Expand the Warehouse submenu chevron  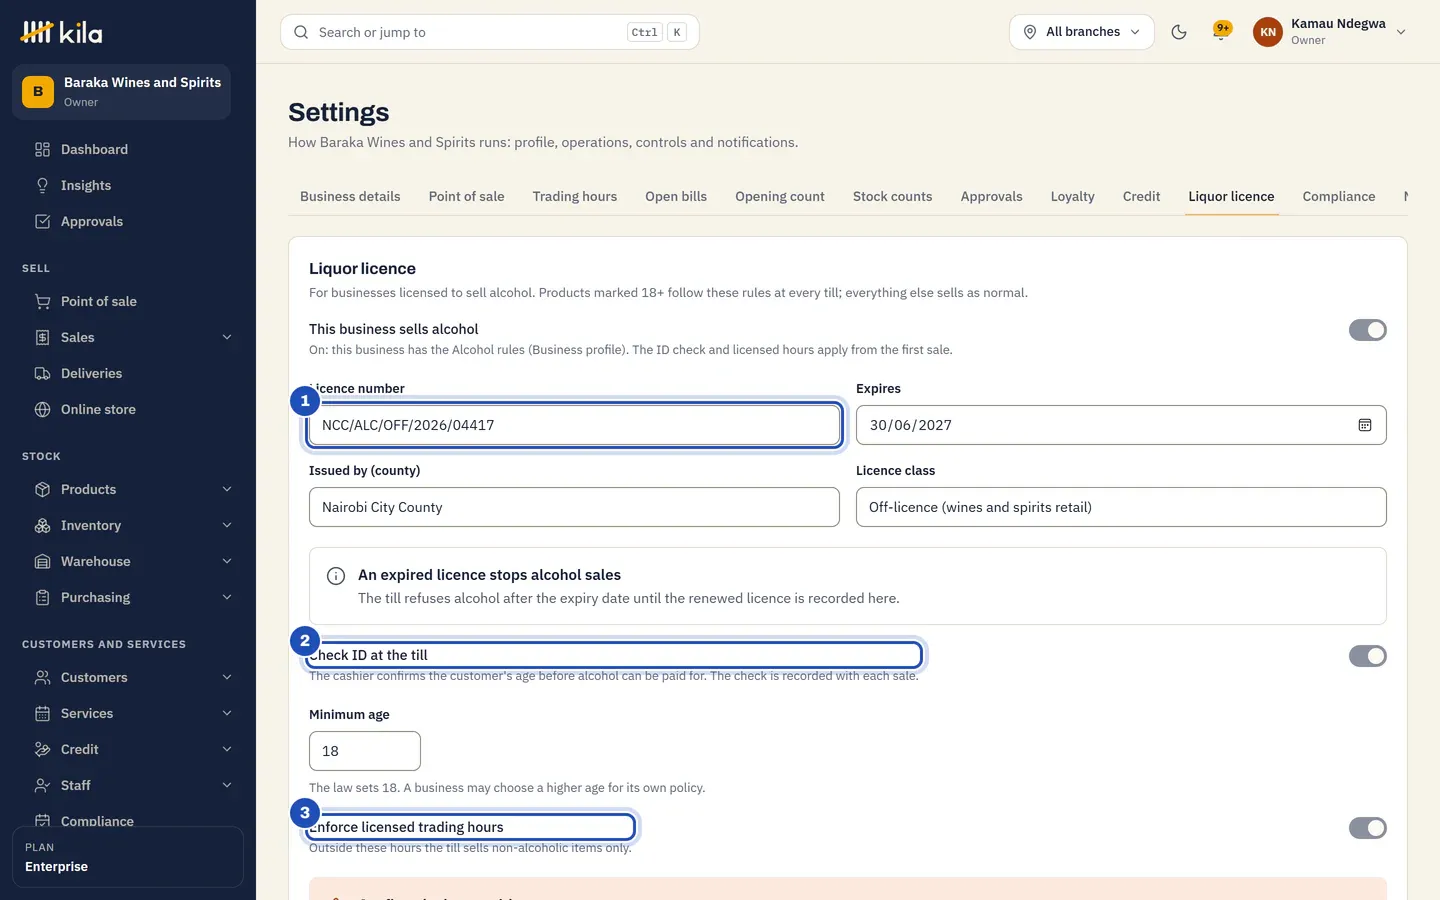click(227, 562)
